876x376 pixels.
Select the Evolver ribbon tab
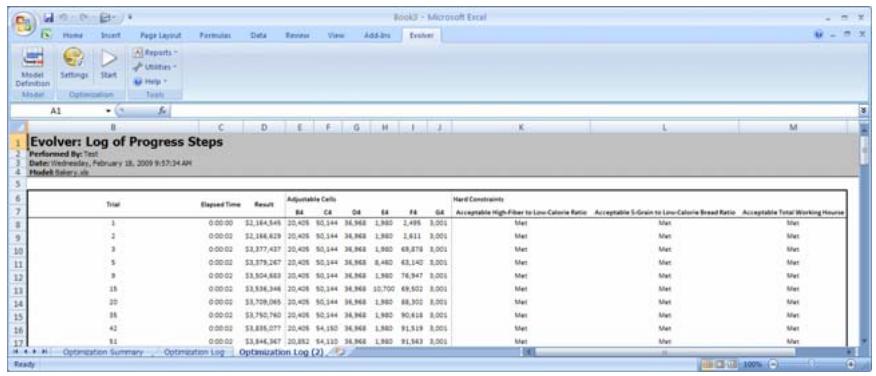click(421, 35)
